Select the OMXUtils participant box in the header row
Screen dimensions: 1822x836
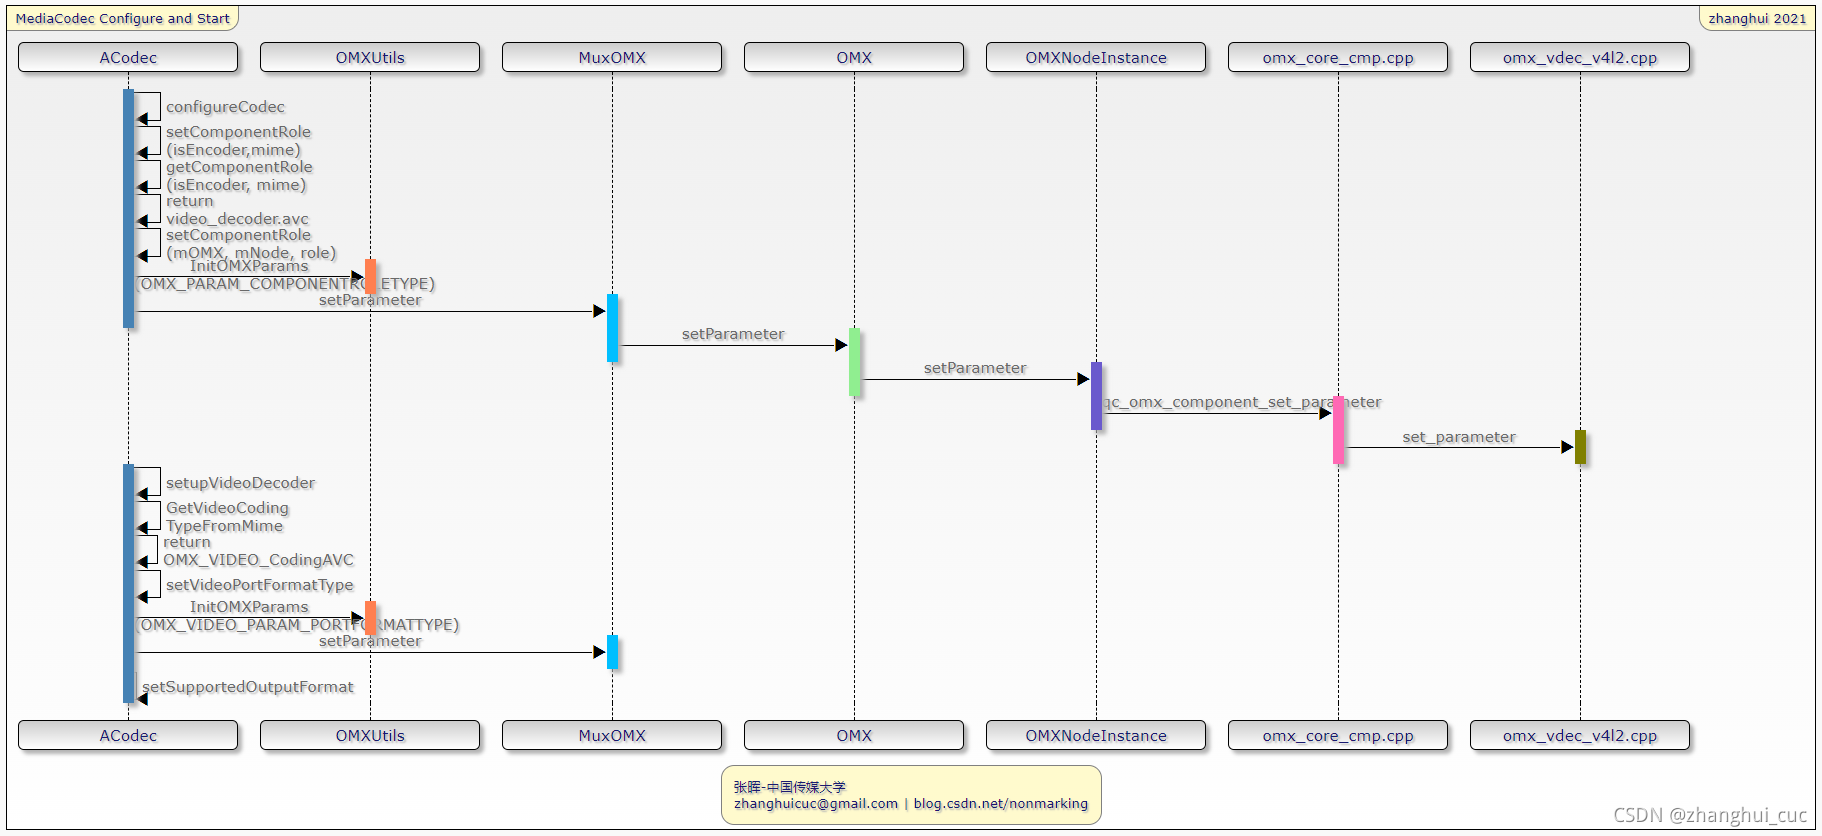(x=370, y=57)
